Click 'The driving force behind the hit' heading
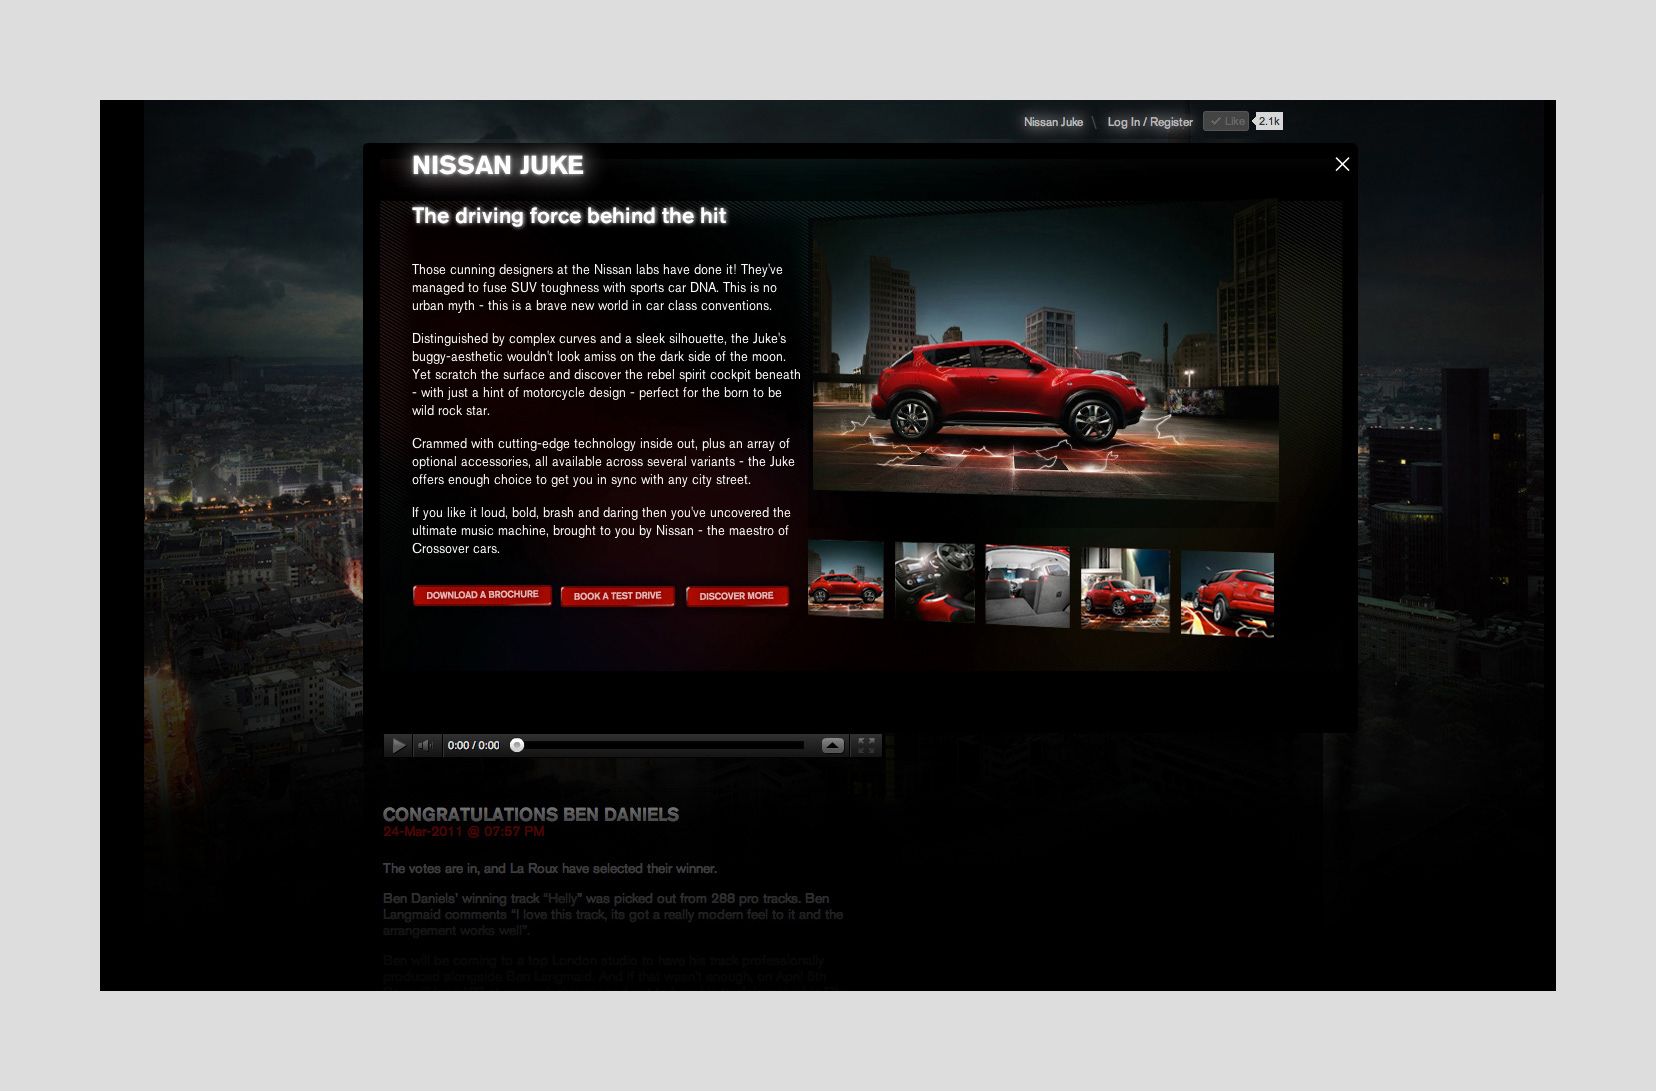The image size is (1656, 1091). 569,216
